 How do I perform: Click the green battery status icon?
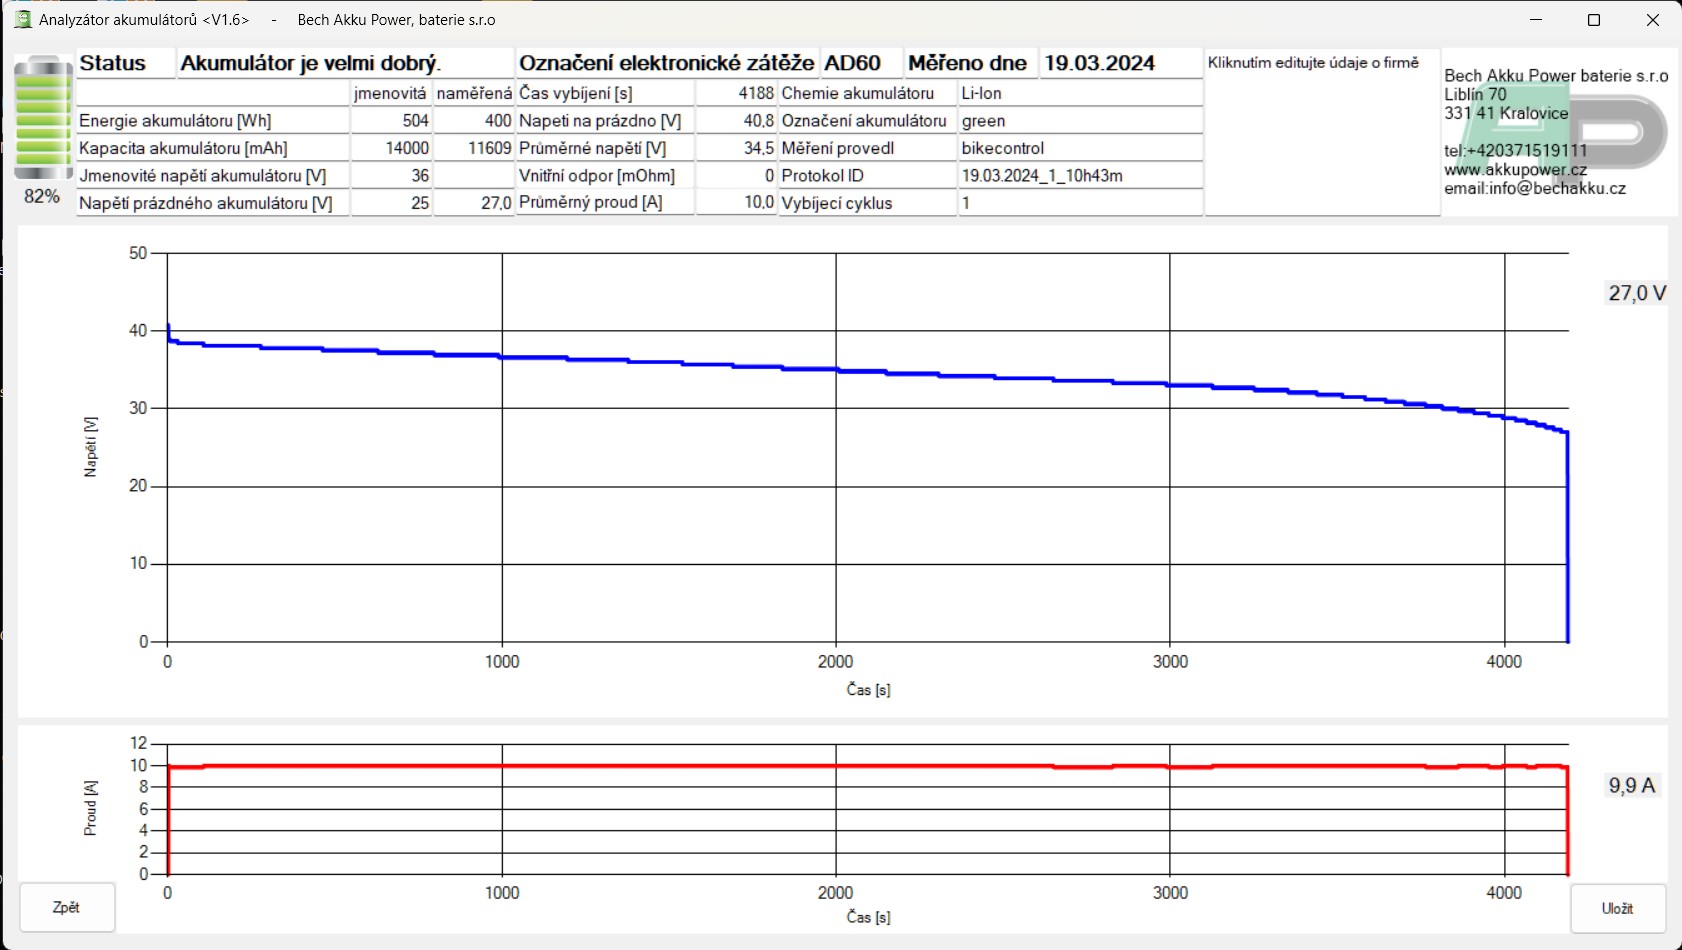pyautogui.click(x=43, y=118)
